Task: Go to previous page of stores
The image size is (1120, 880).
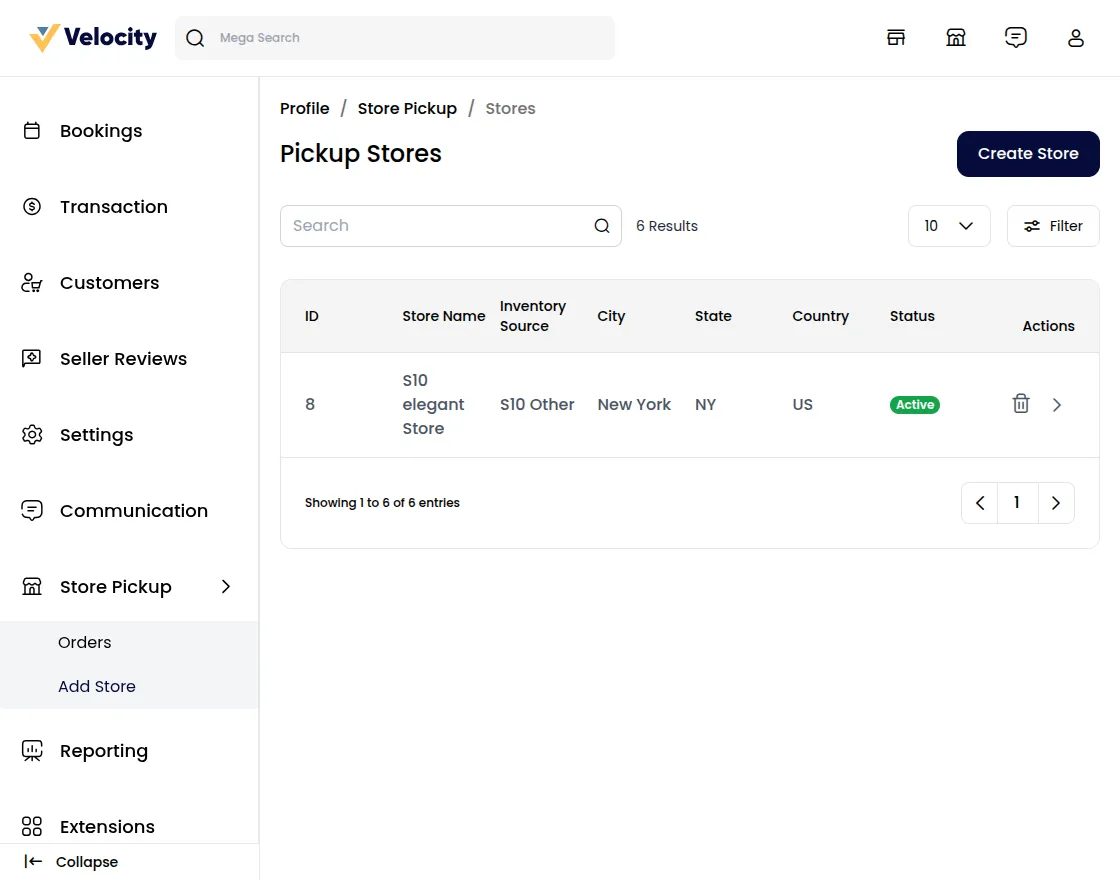Action: pyautogui.click(x=980, y=503)
